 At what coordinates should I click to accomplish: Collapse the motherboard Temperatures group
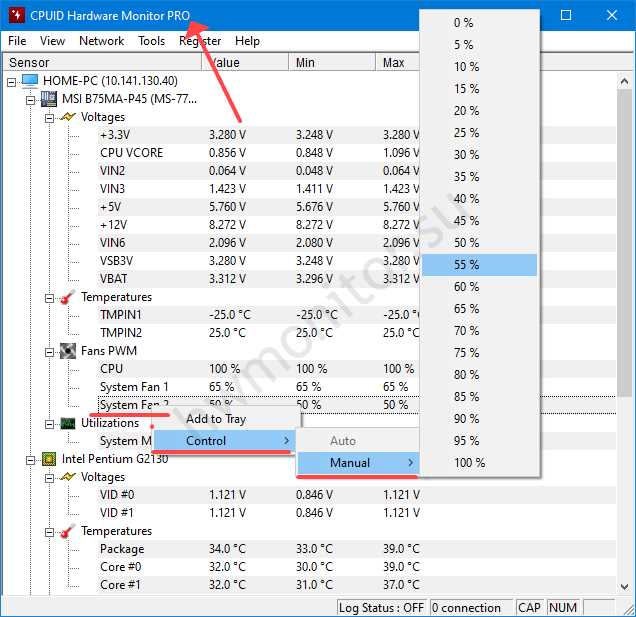coord(49,299)
